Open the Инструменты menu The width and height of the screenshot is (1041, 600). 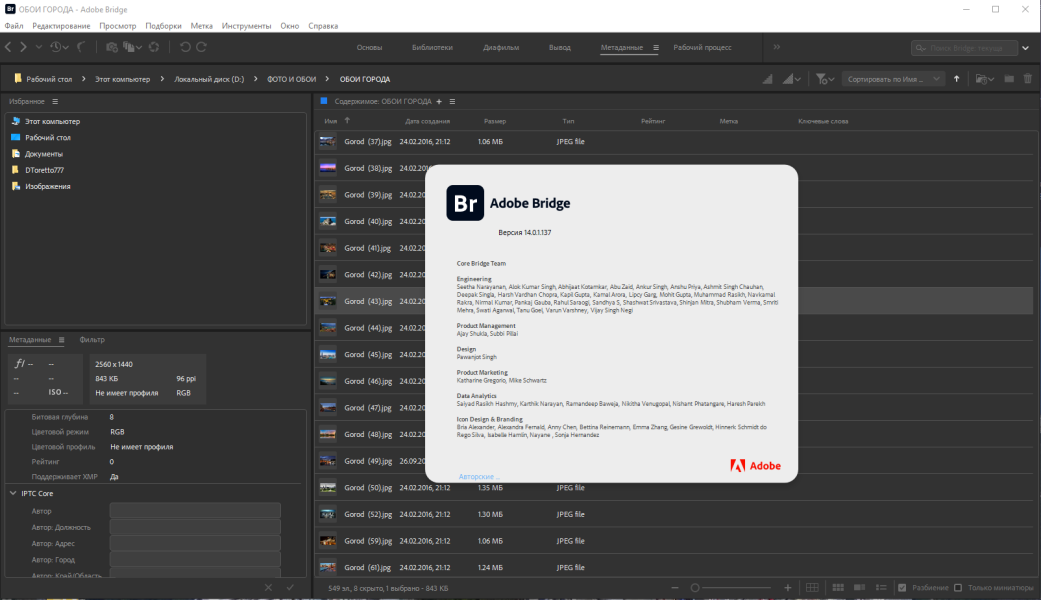coord(246,26)
